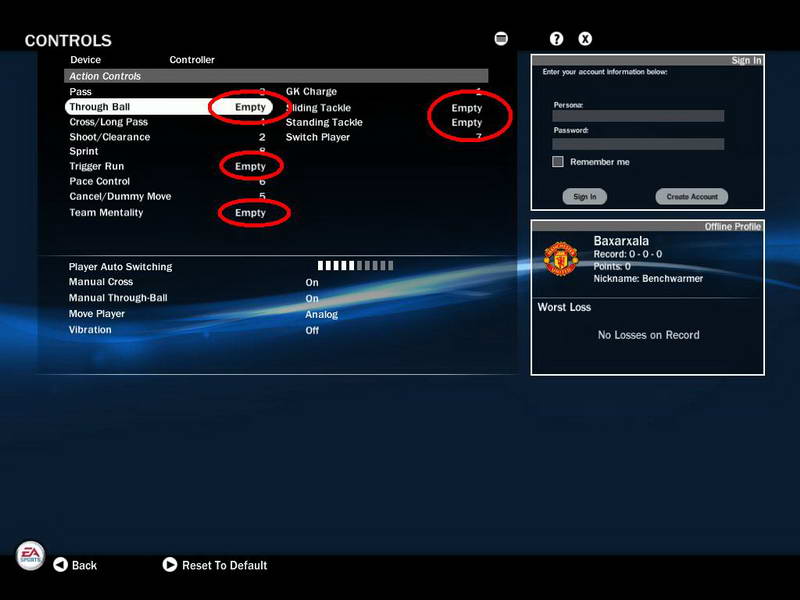Click the minimize window icon
The height and width of the screenshot is (600, 800).
point(501,39)
